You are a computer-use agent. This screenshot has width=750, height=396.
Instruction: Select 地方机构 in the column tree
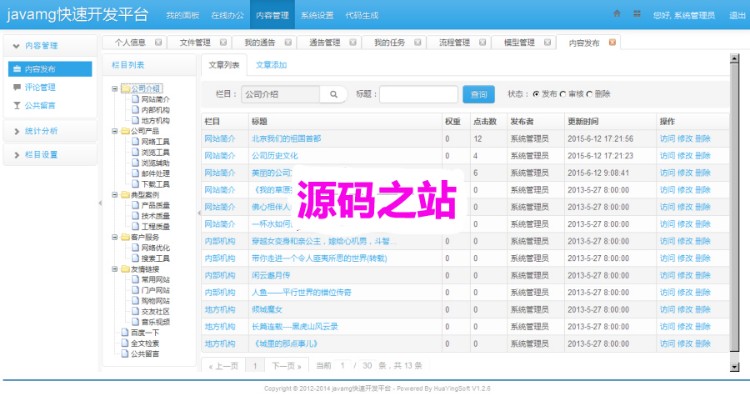click(155, 121)
